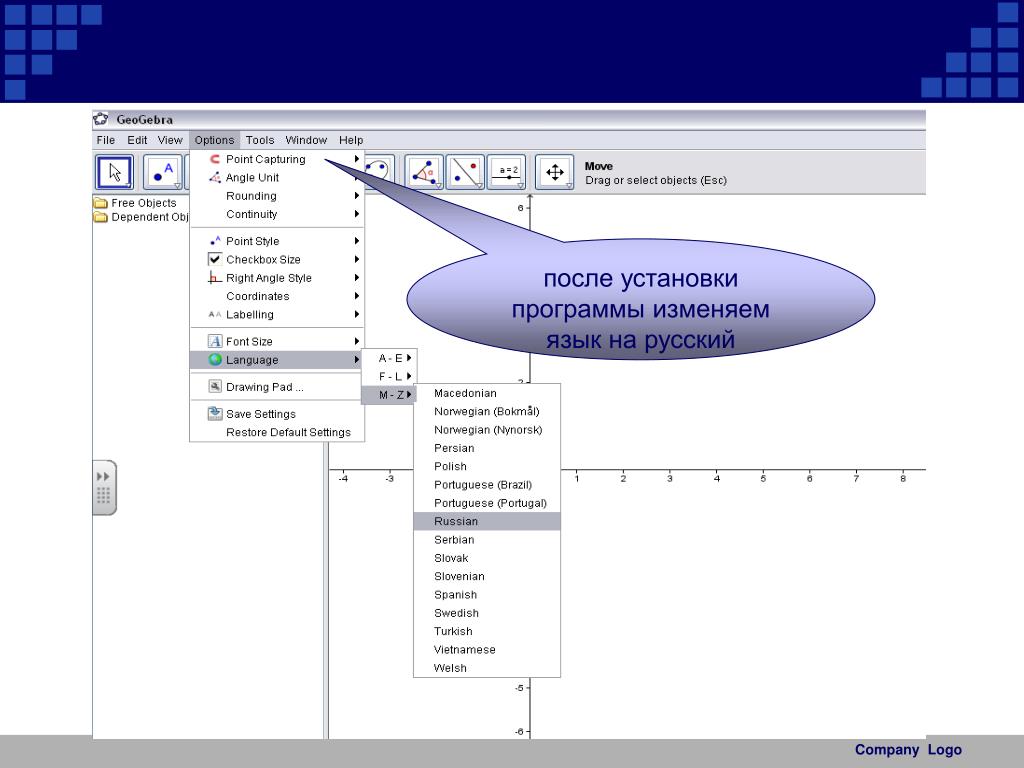The width and height of the screenshot is (1024, 768).
Task: Choose Restore Default Settings
Action: [277, 432]
